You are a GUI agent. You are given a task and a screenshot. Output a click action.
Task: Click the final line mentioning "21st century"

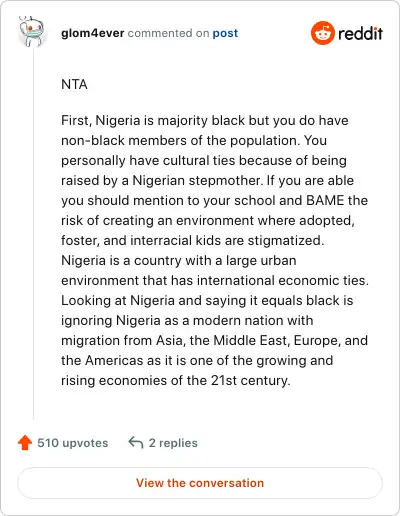point(176,380)
